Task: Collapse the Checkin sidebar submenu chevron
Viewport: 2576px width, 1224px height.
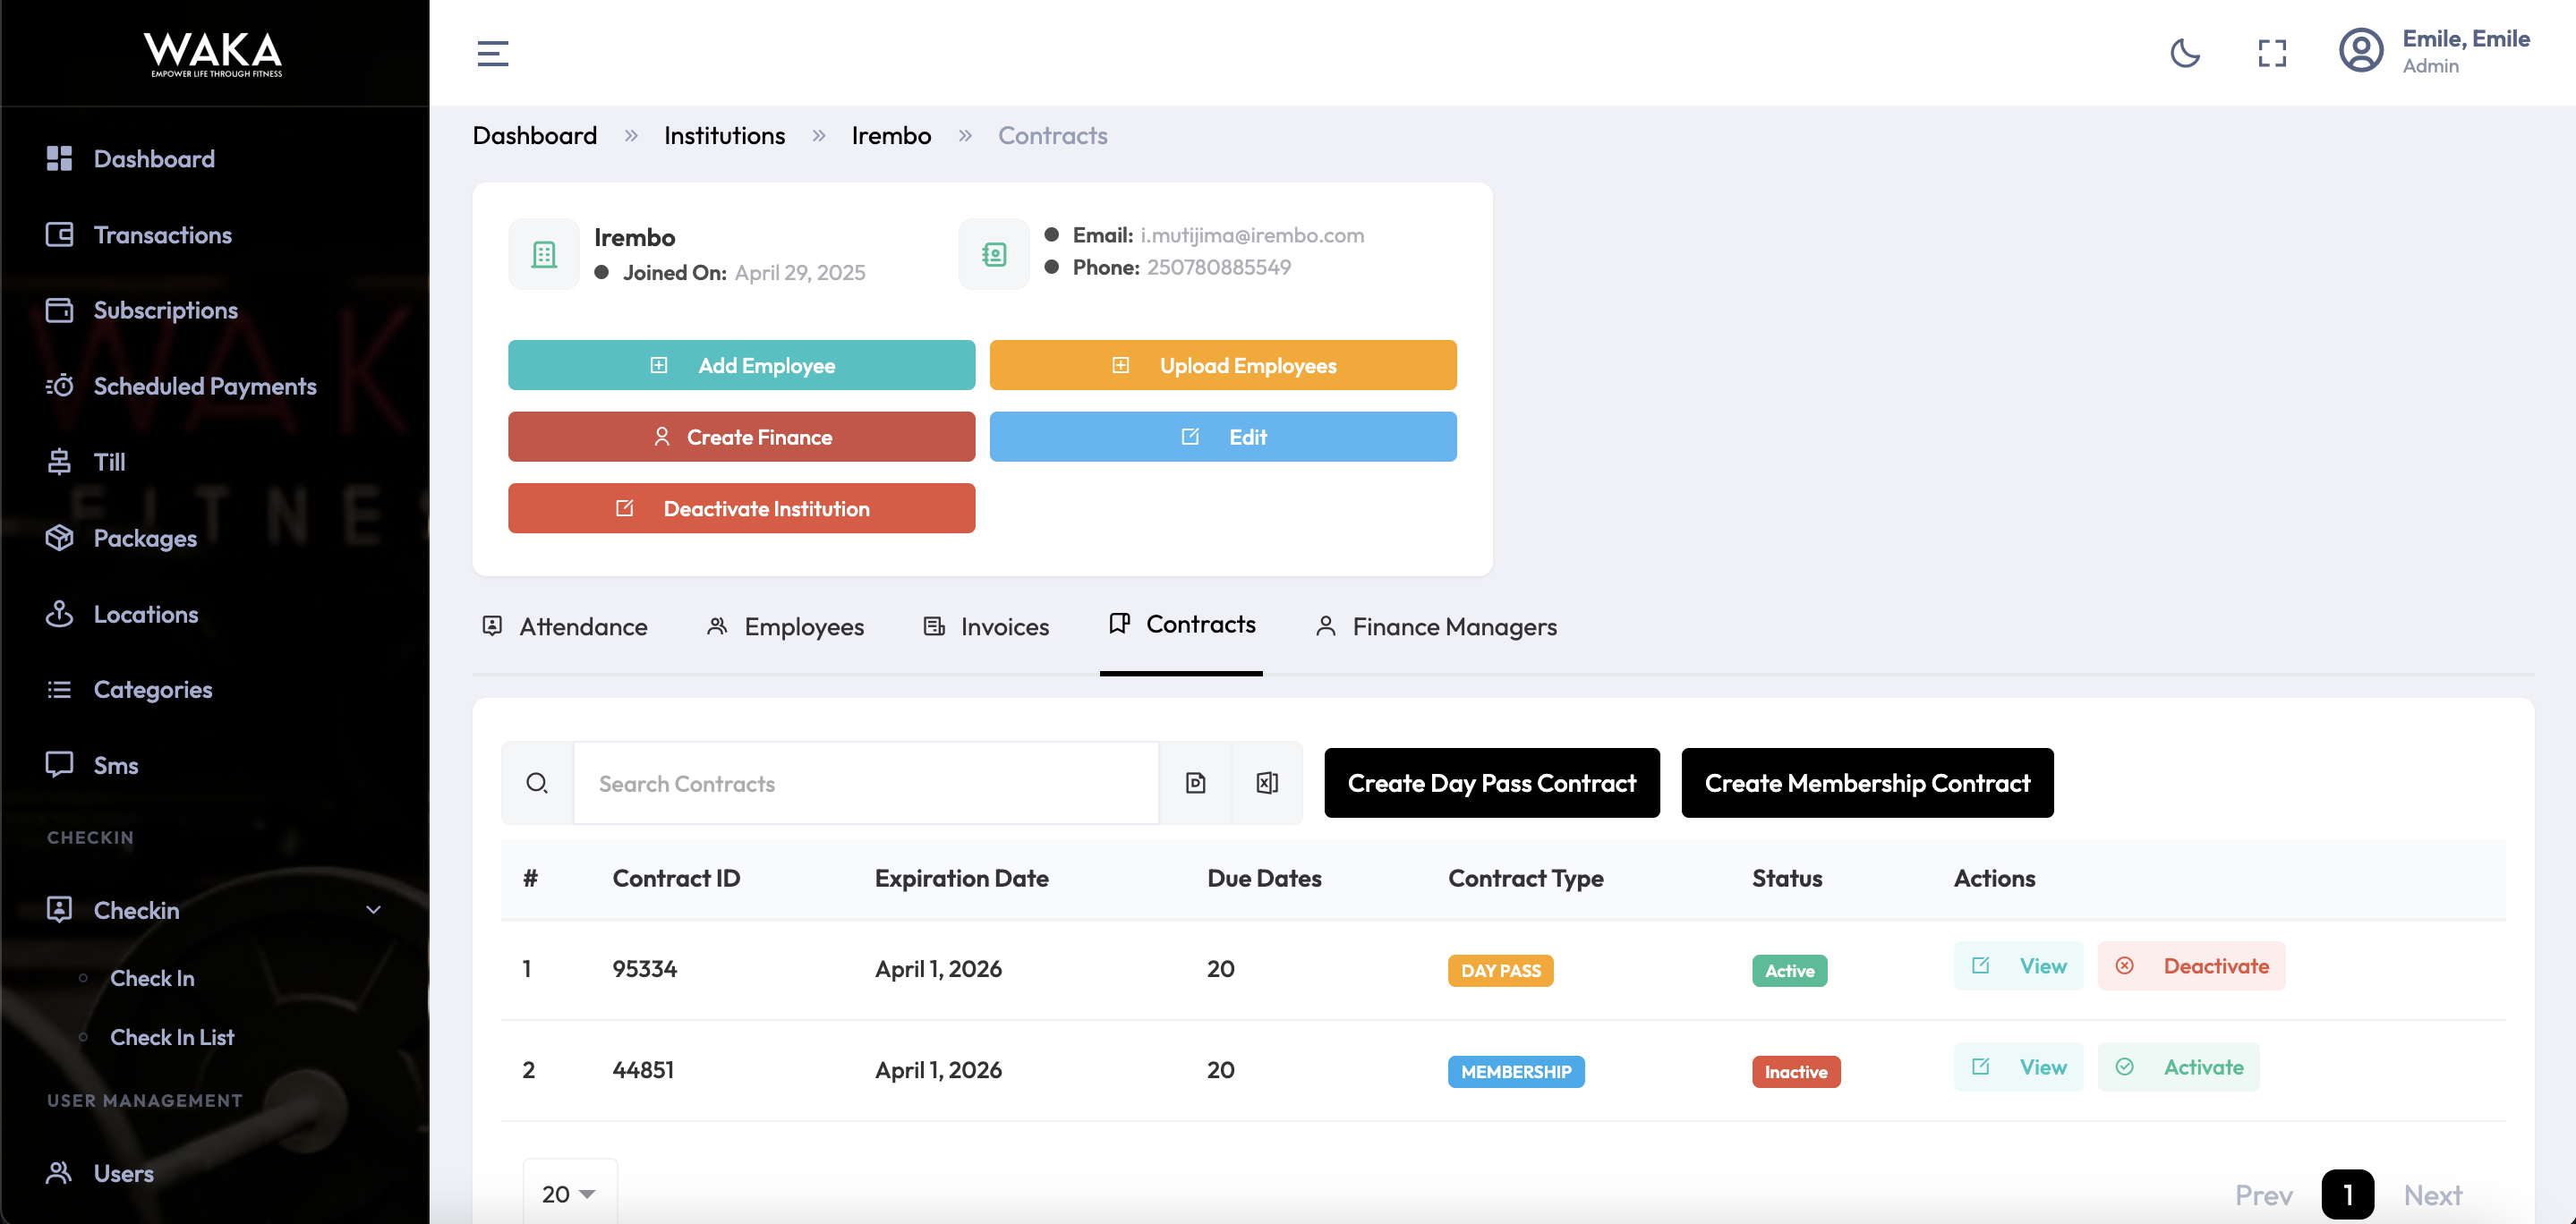Action: click(x=373, y=910)
